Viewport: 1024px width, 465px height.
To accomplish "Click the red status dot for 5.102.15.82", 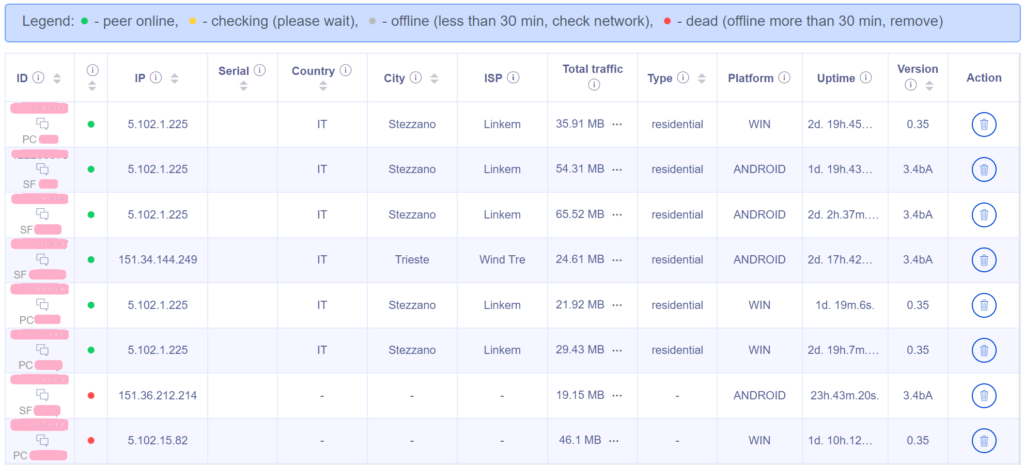I will (x=91, y=440).
